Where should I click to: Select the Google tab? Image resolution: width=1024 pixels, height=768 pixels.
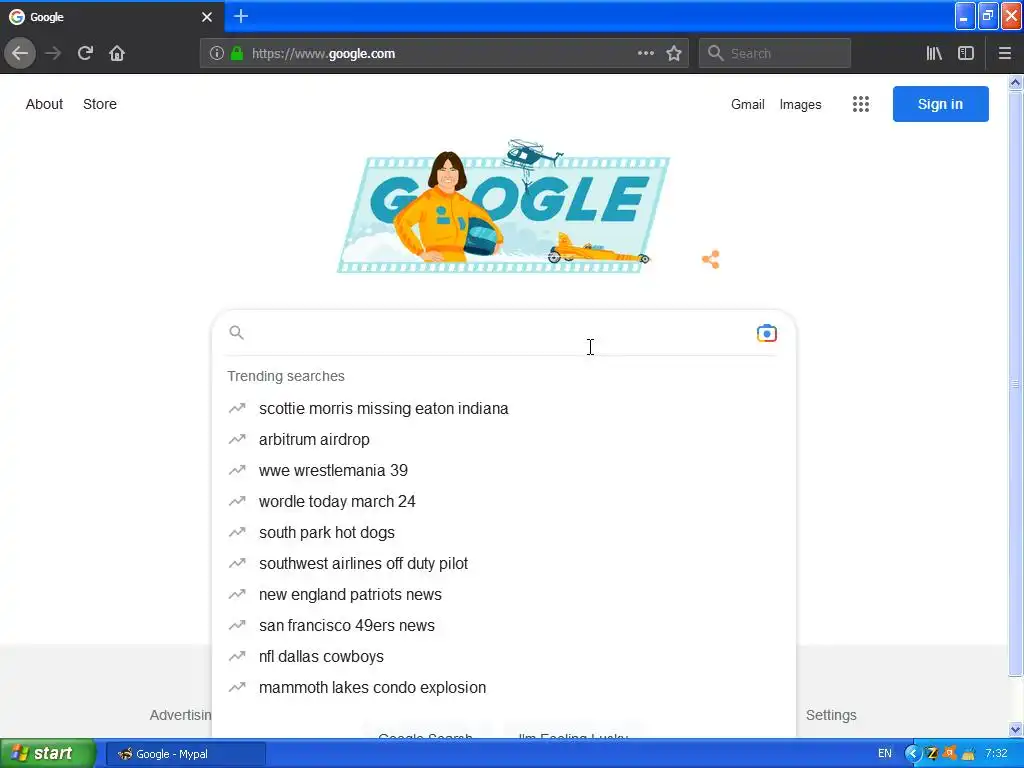(111, 17)
